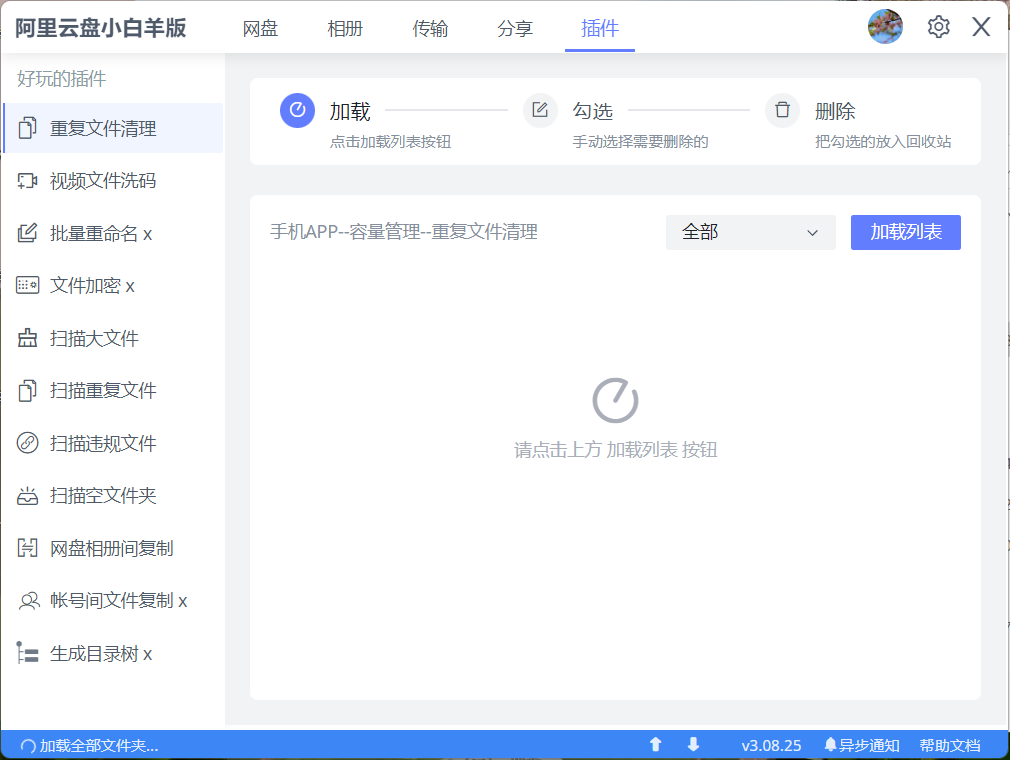Select the 生成目录树 x plugin entry

113,653
